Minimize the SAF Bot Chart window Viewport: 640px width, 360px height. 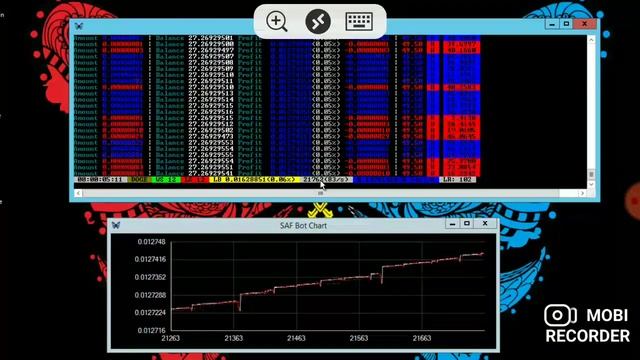coord(452,224)
